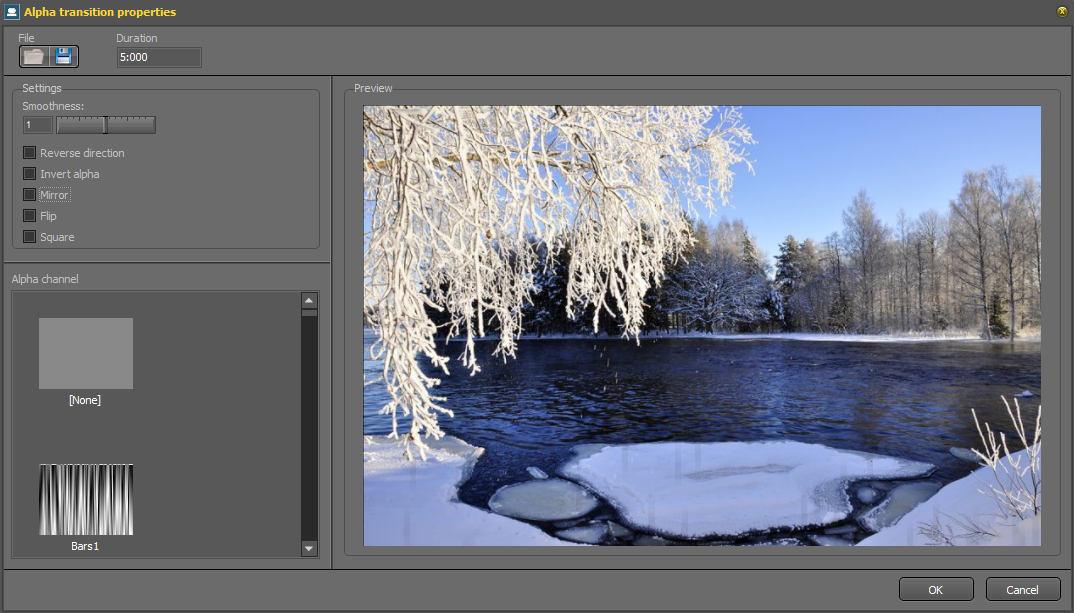This screenshot has height=613, width=1074.
Task: Click the Smoothness slider handle
Action: pos(105,125)
